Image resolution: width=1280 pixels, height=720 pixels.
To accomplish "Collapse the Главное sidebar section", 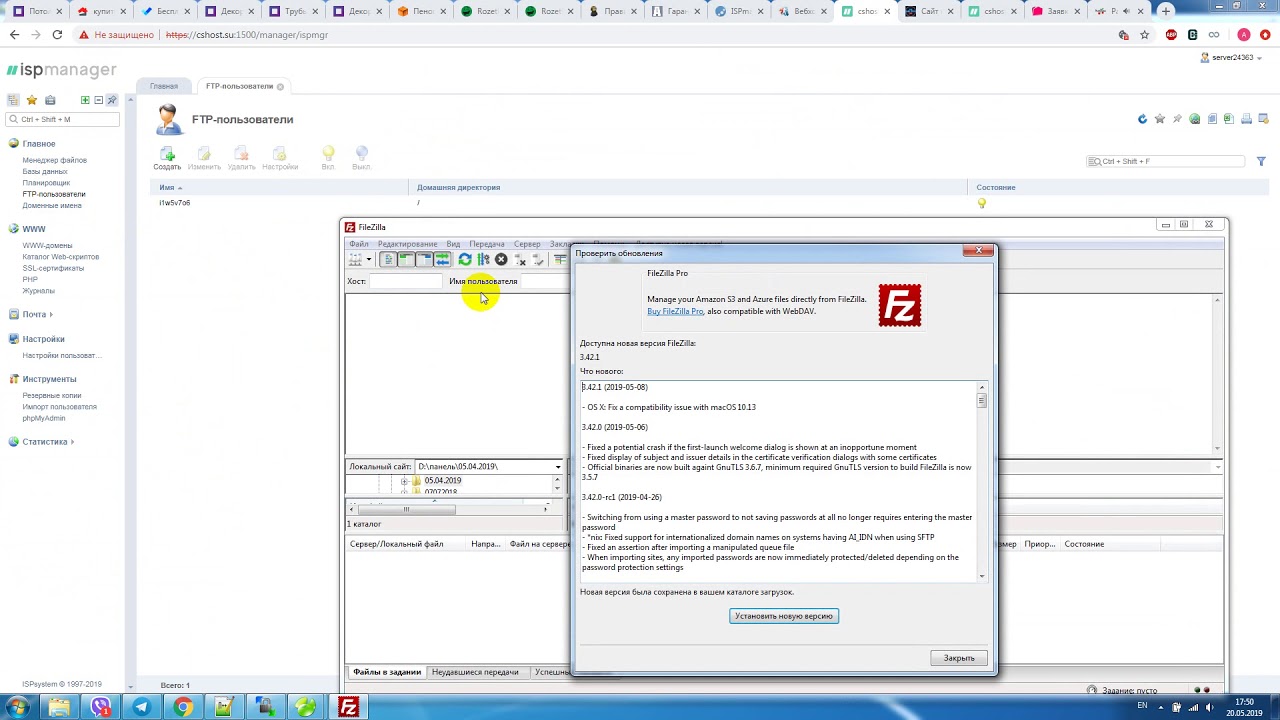I will [x=39, y=143].
